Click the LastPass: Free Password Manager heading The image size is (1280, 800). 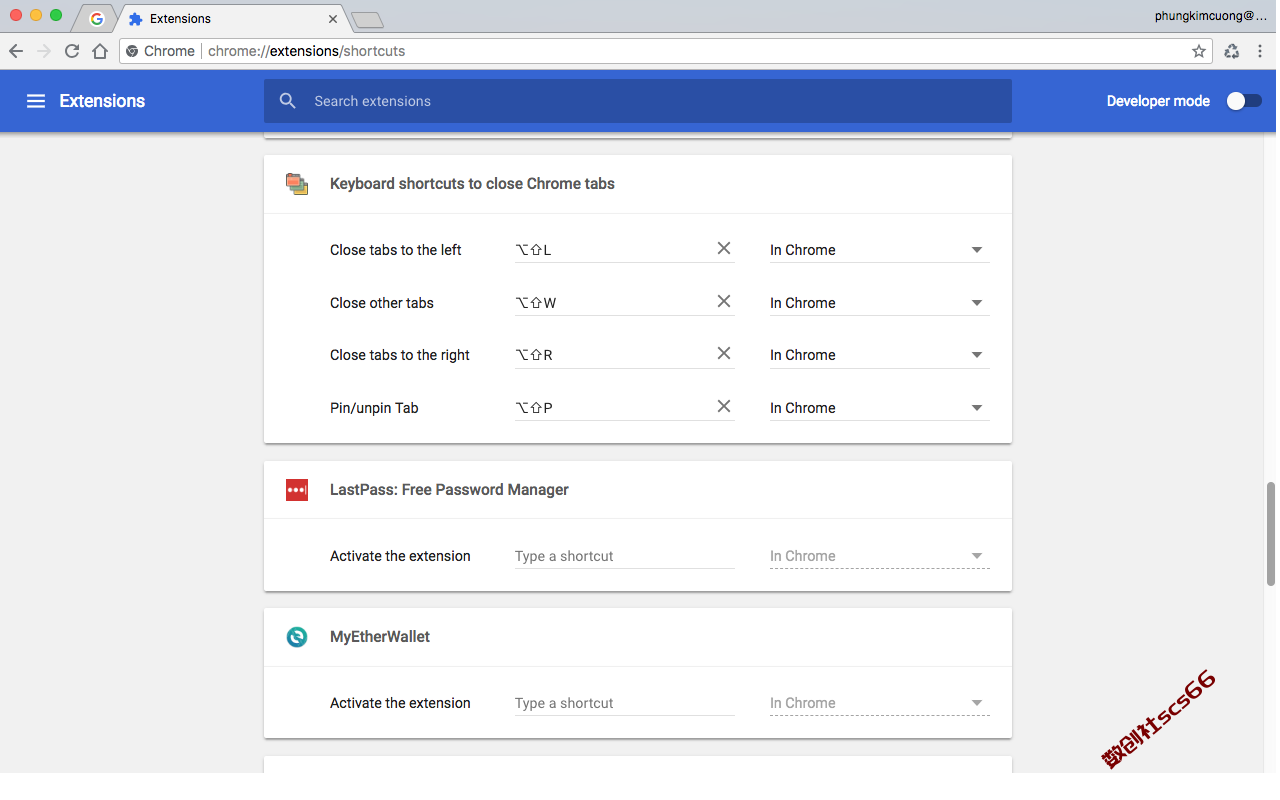(x=449, y=490)
